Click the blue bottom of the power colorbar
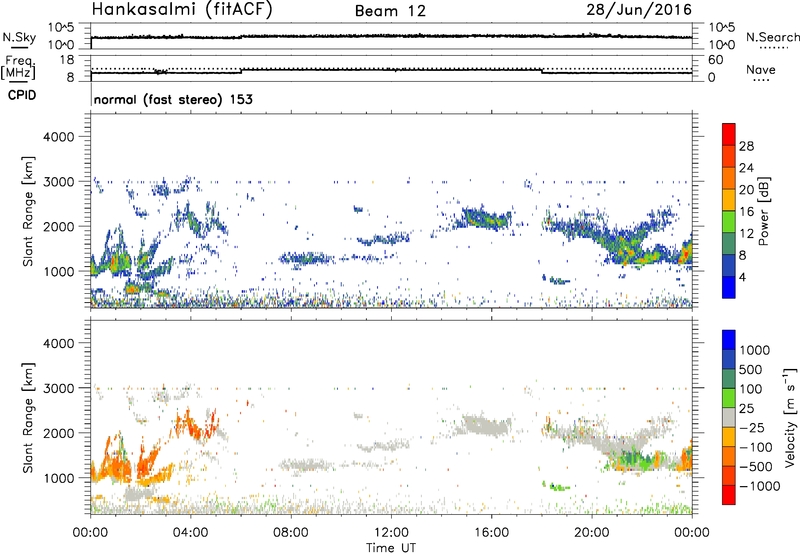The width and height of the screenshot is (800, 554). [x=729, y=287]
